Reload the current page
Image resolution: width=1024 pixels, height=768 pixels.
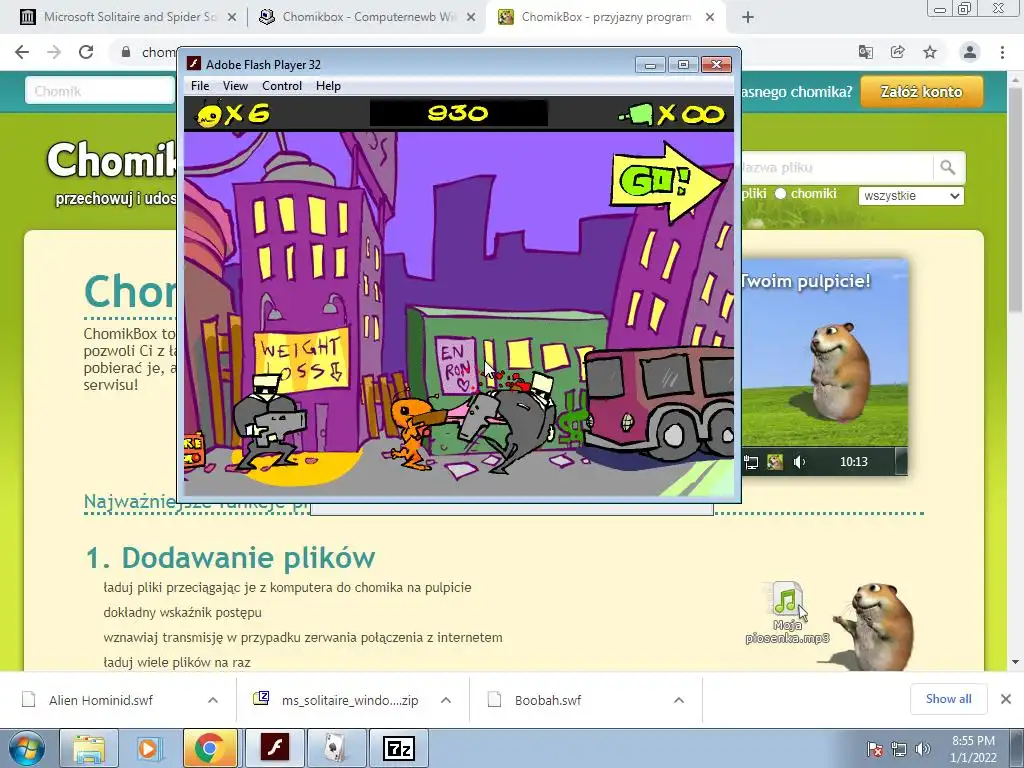86,52
